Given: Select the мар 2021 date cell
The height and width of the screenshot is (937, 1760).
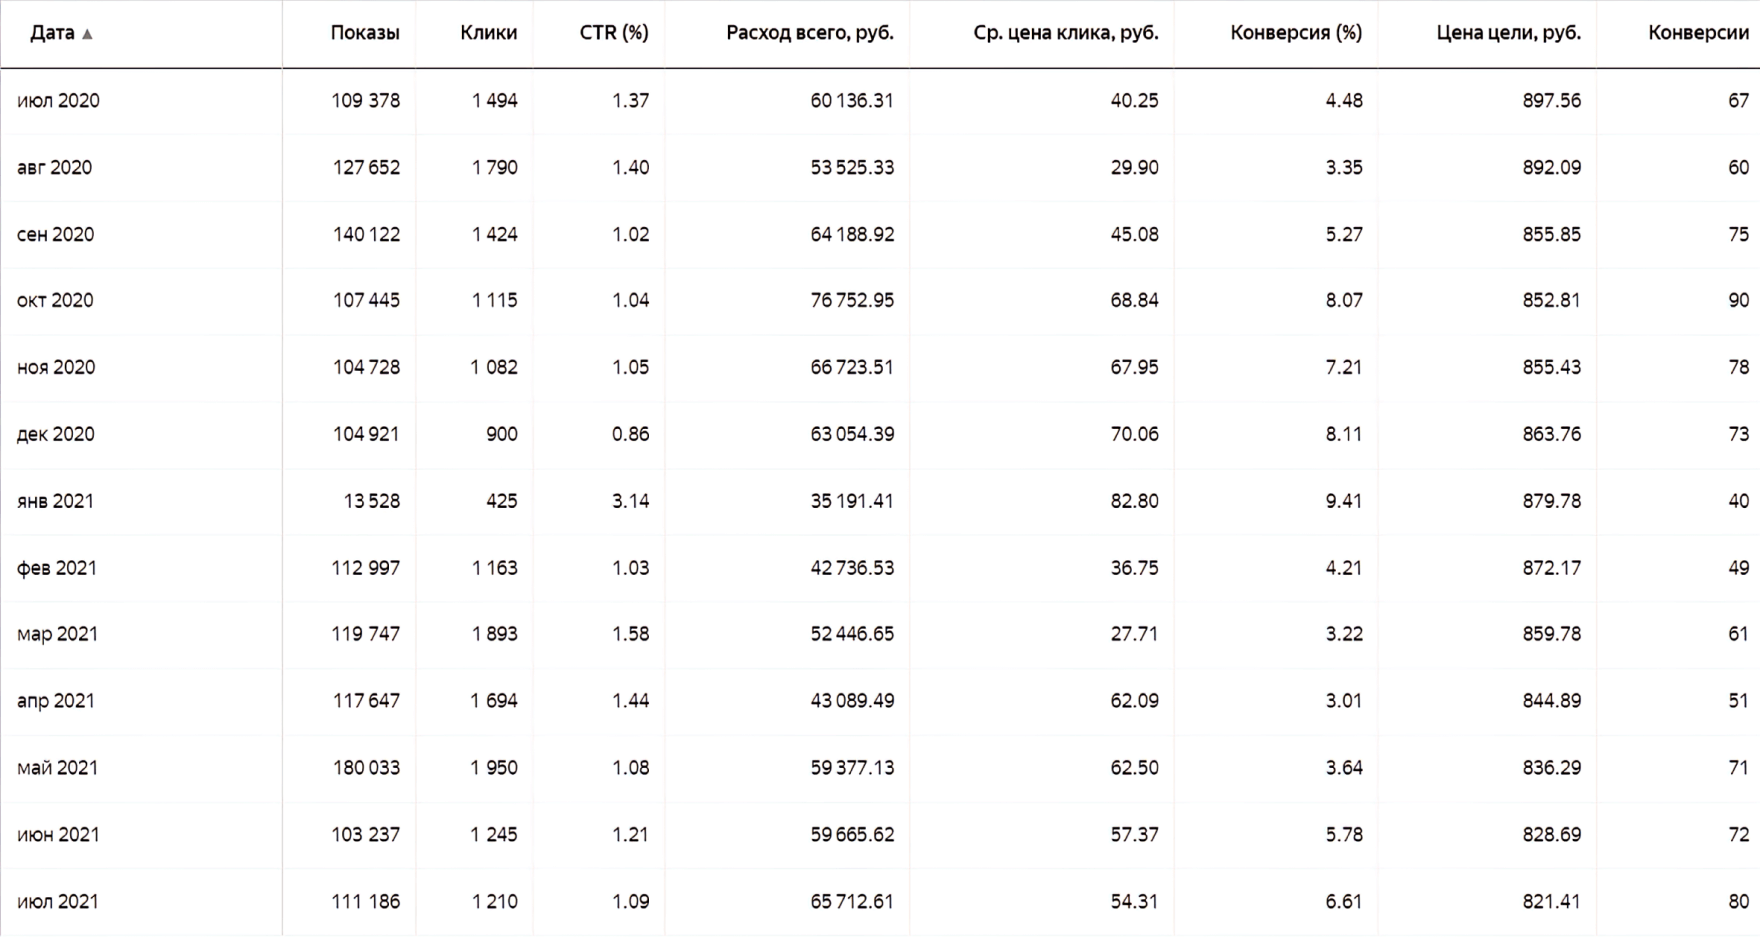Looking at the screenshot, I should tap(57, 635).
